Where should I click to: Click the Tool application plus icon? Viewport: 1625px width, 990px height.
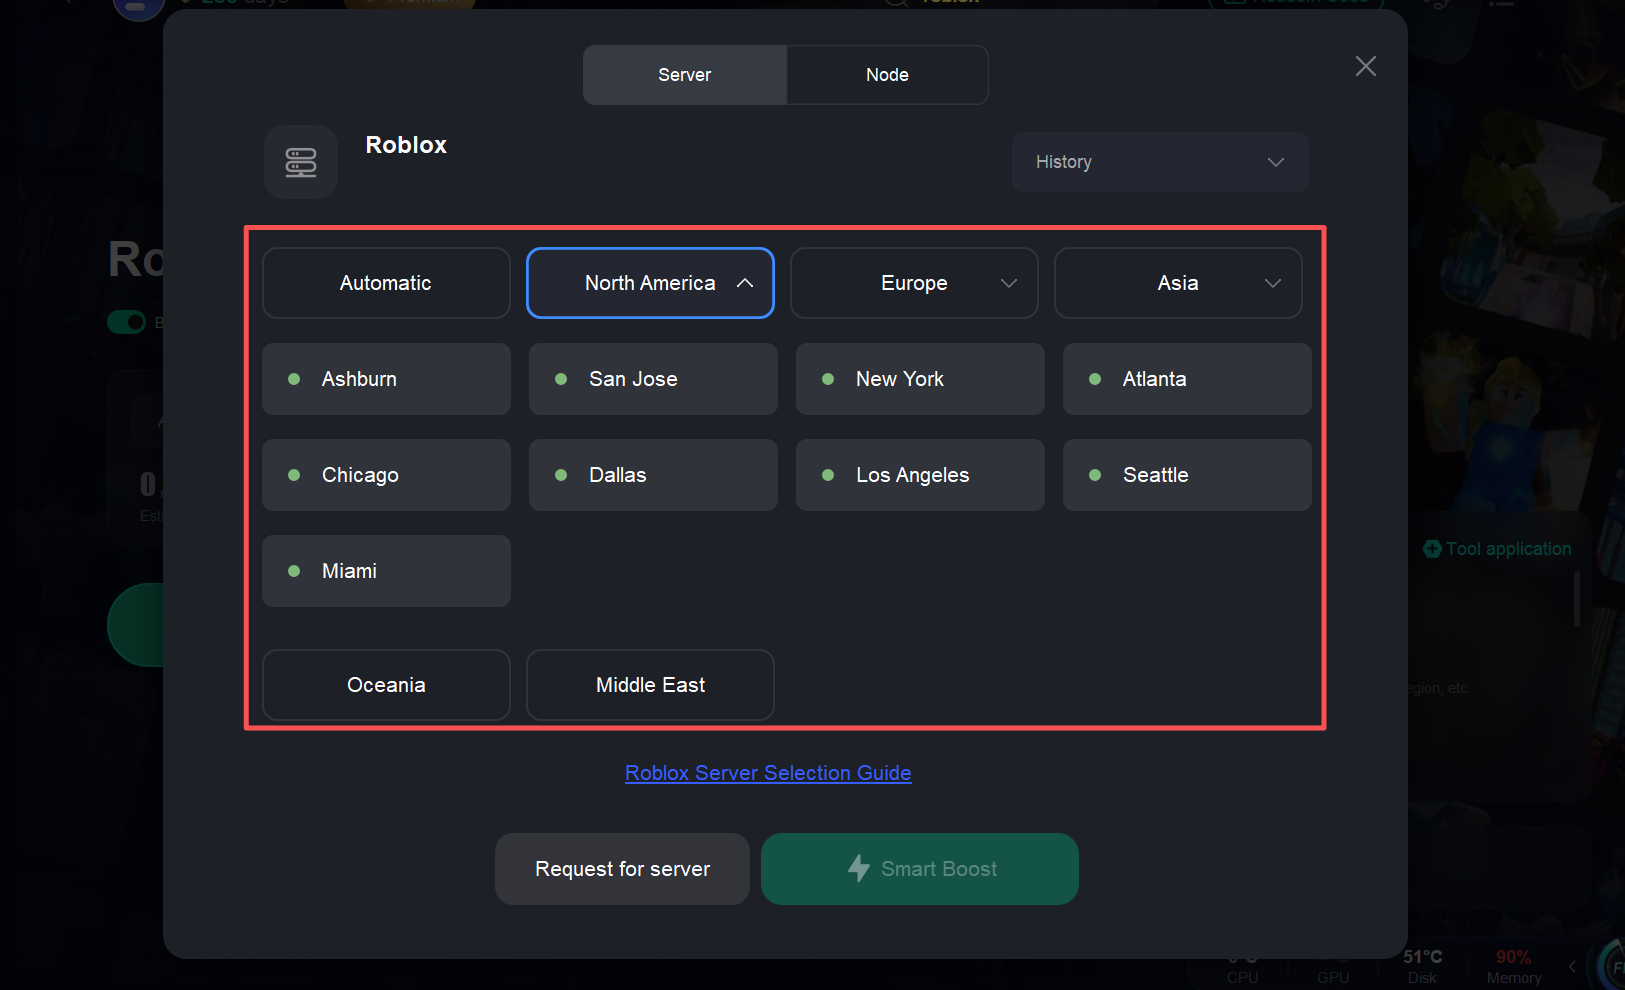coord(1432,549)
